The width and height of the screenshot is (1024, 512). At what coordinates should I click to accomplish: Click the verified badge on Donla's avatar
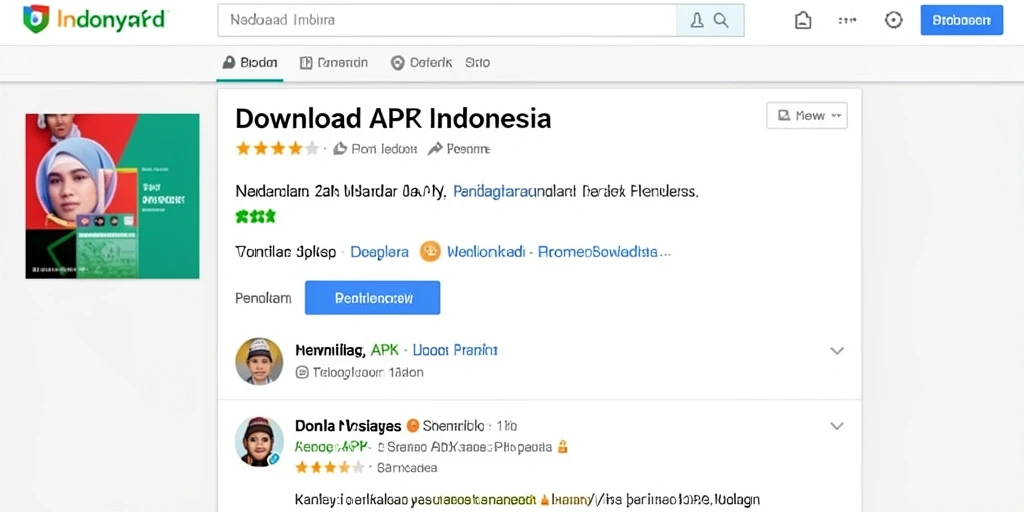(274, 459)
